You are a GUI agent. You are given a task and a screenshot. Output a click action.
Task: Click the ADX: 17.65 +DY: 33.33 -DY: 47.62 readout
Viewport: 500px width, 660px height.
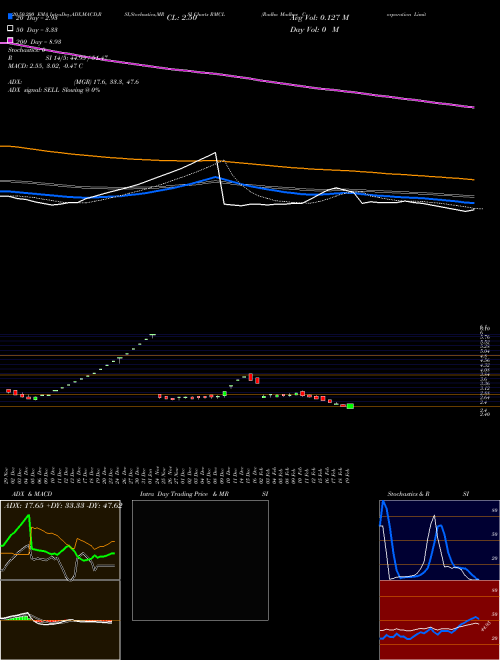click(63, 505)
